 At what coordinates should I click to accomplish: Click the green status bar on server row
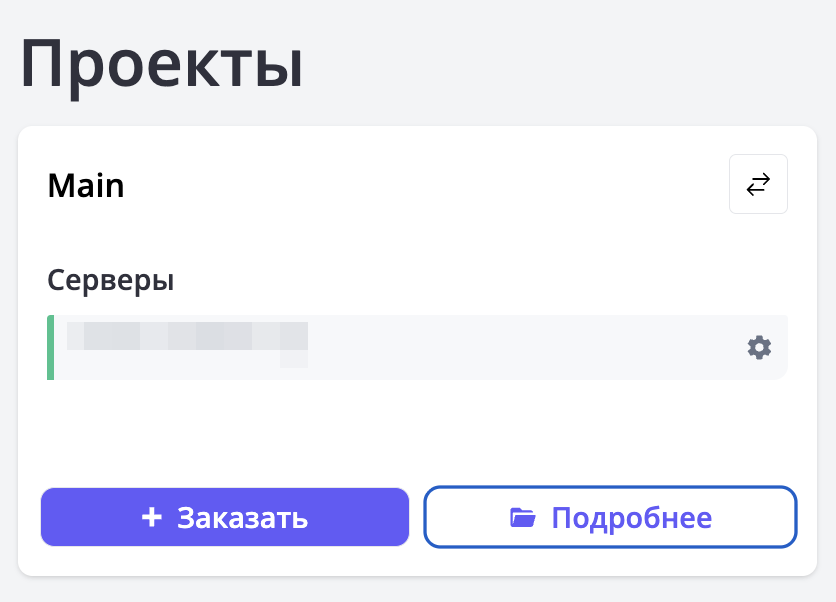coord(50,347)
